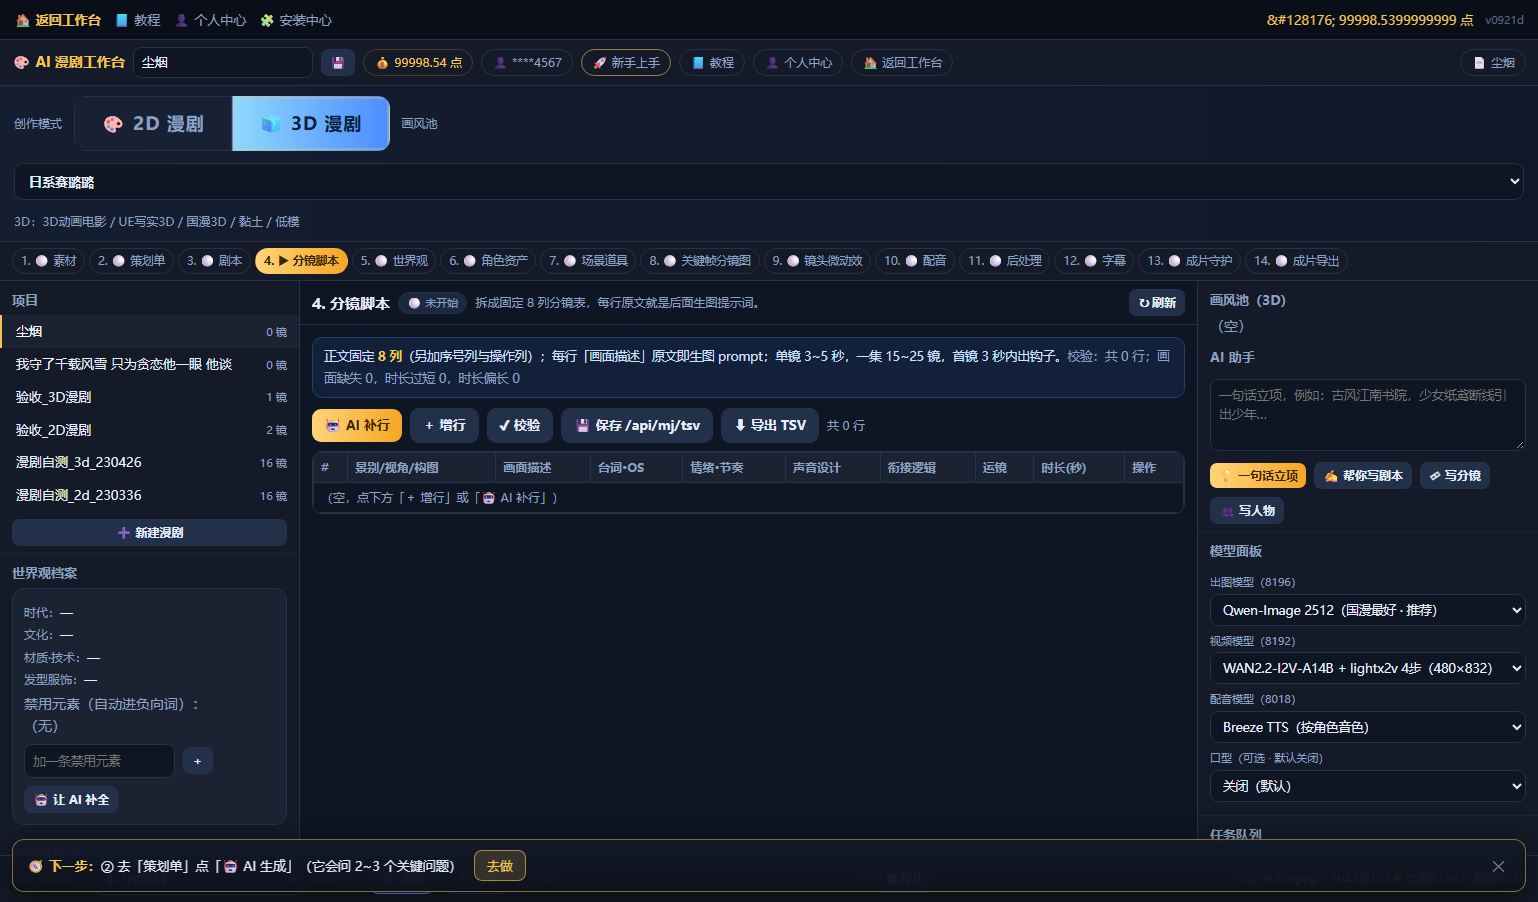Run validation with the ✓ 校验 button
The image size is (1538, 902).
(519, 426)
